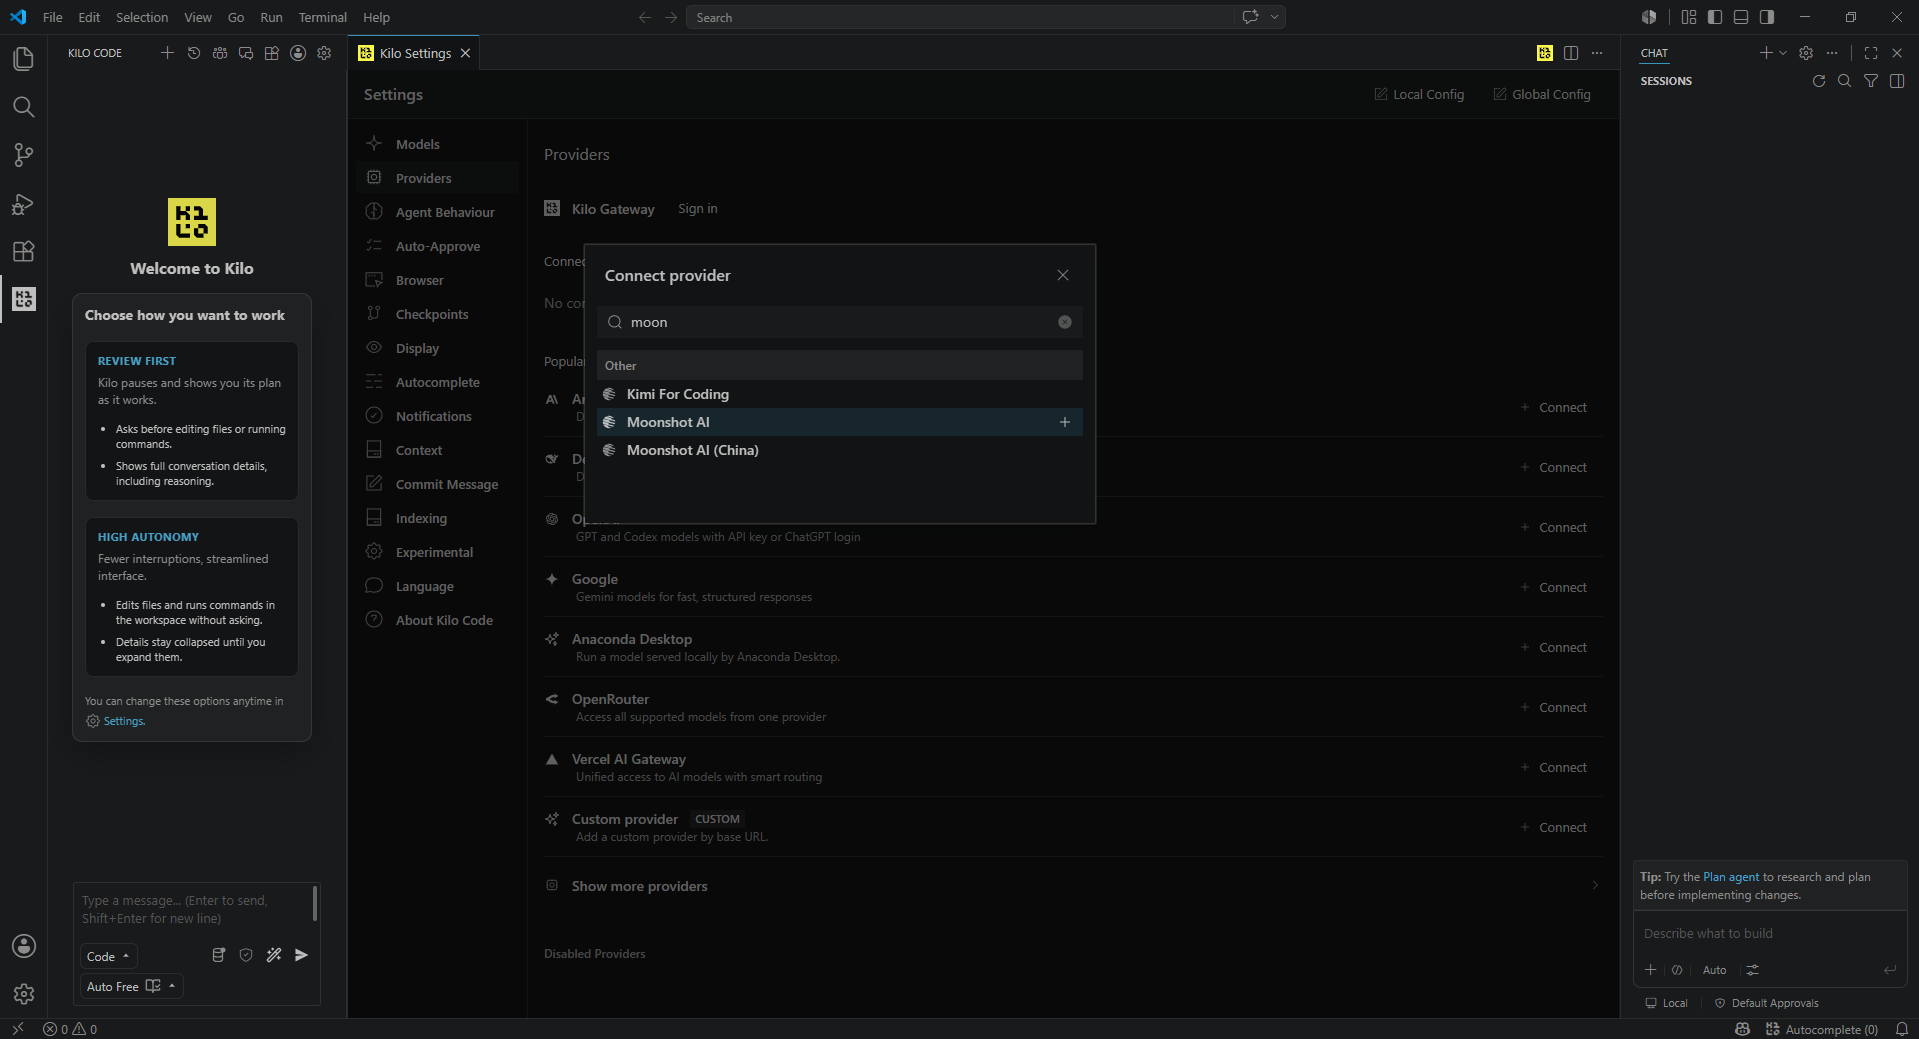Open the Global Config file
The width and height of the screenshot is (1919, 1039).
pos(1542,94)
